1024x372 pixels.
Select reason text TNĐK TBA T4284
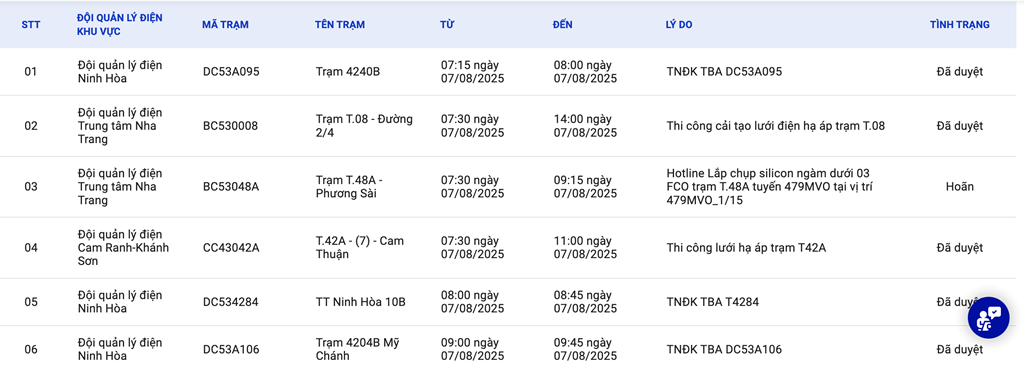click(x=712, y=302)
